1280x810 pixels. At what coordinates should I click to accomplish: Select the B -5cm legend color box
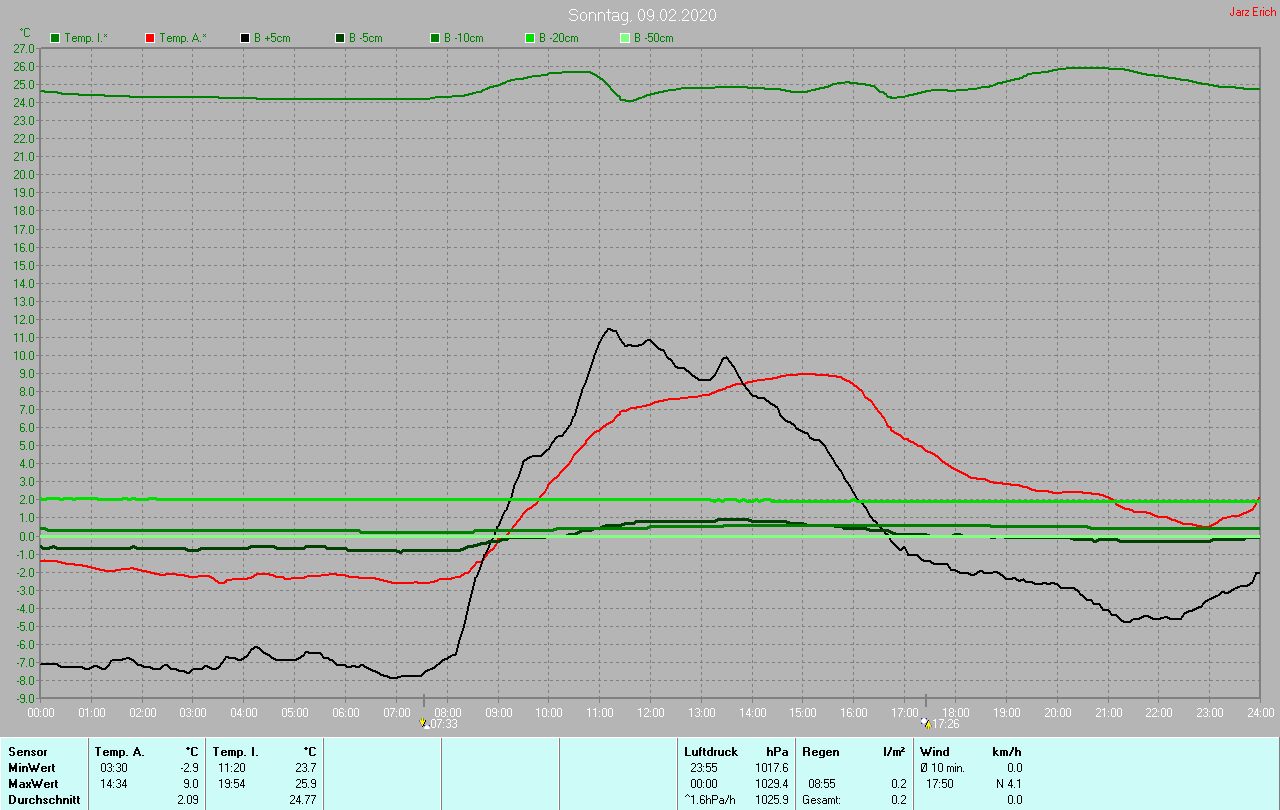[x=340, y=38]
